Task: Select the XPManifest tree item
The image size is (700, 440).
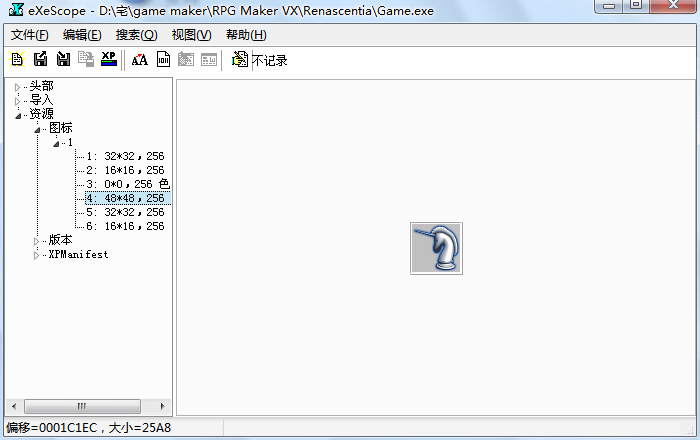Action: point(78,254)
